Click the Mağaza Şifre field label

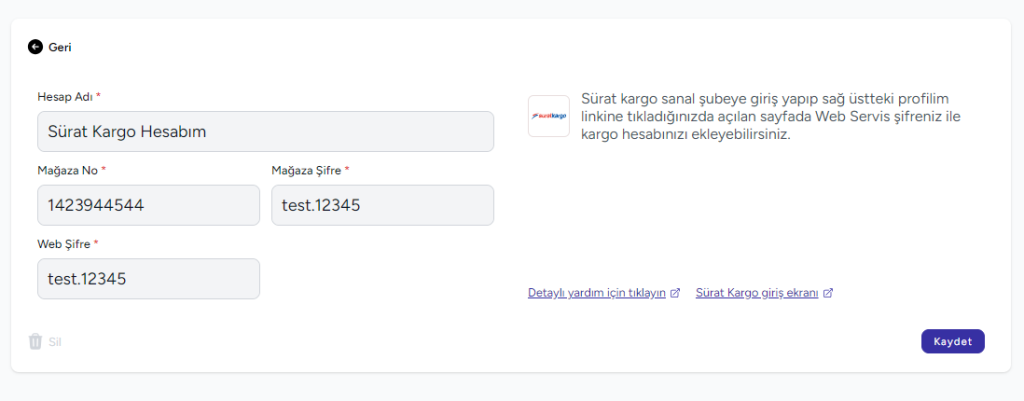coord(306,170)
